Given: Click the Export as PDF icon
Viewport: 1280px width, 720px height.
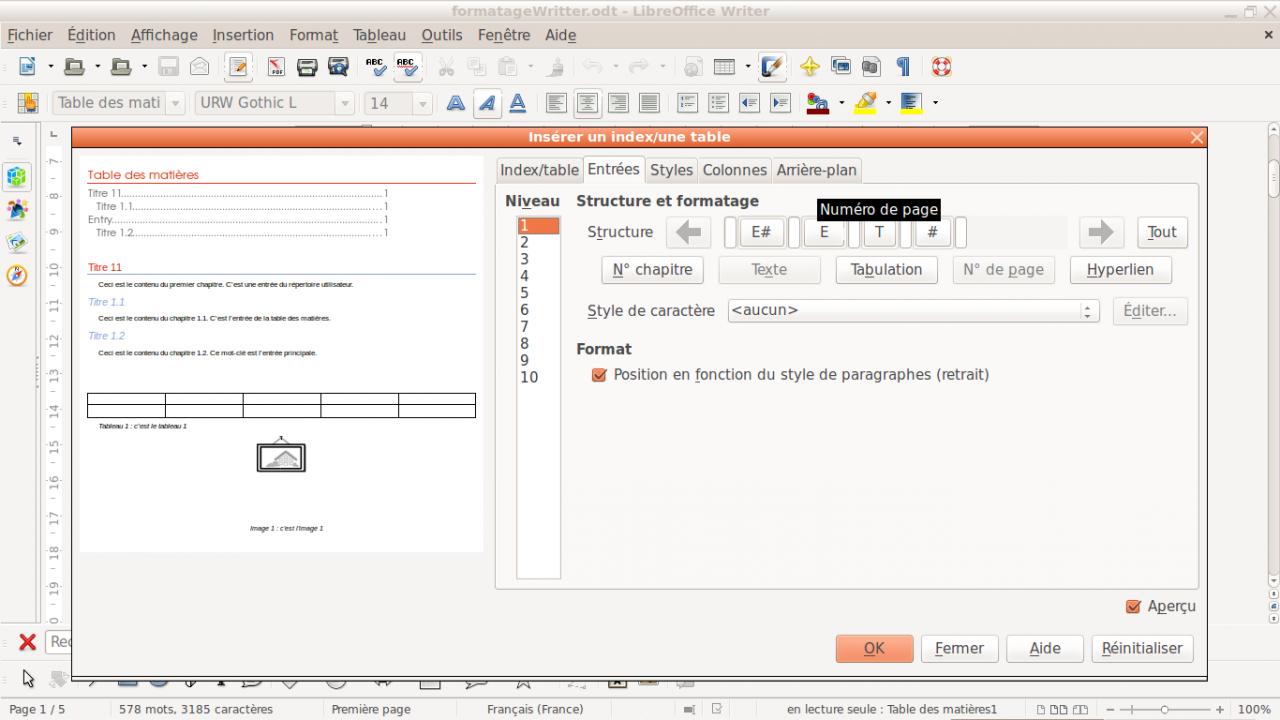Looking at the screenshot, I should (277, 67).
